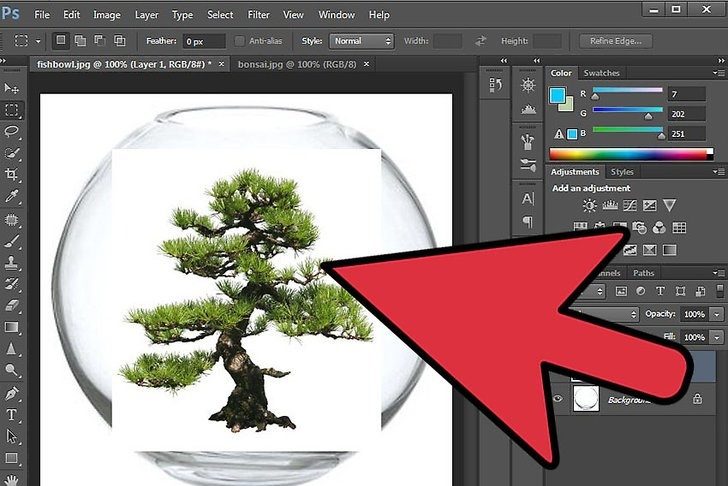The height and width of the screenshot is (486, 728).
Task: Select the Horizontal Type tool
Action: click(x=12, y=414)
